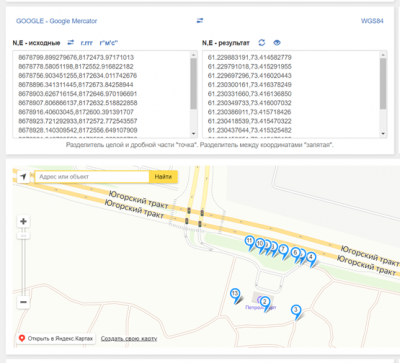Open map in Яндекс Картах
The width and height of the screenshot is (400, 363).
pos(56,339)
